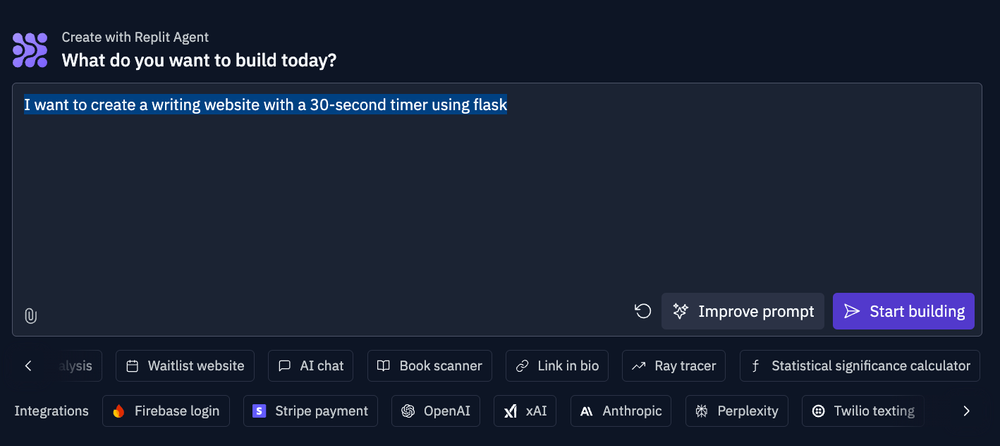Select the Link in bio suggestion

(557, 366)
